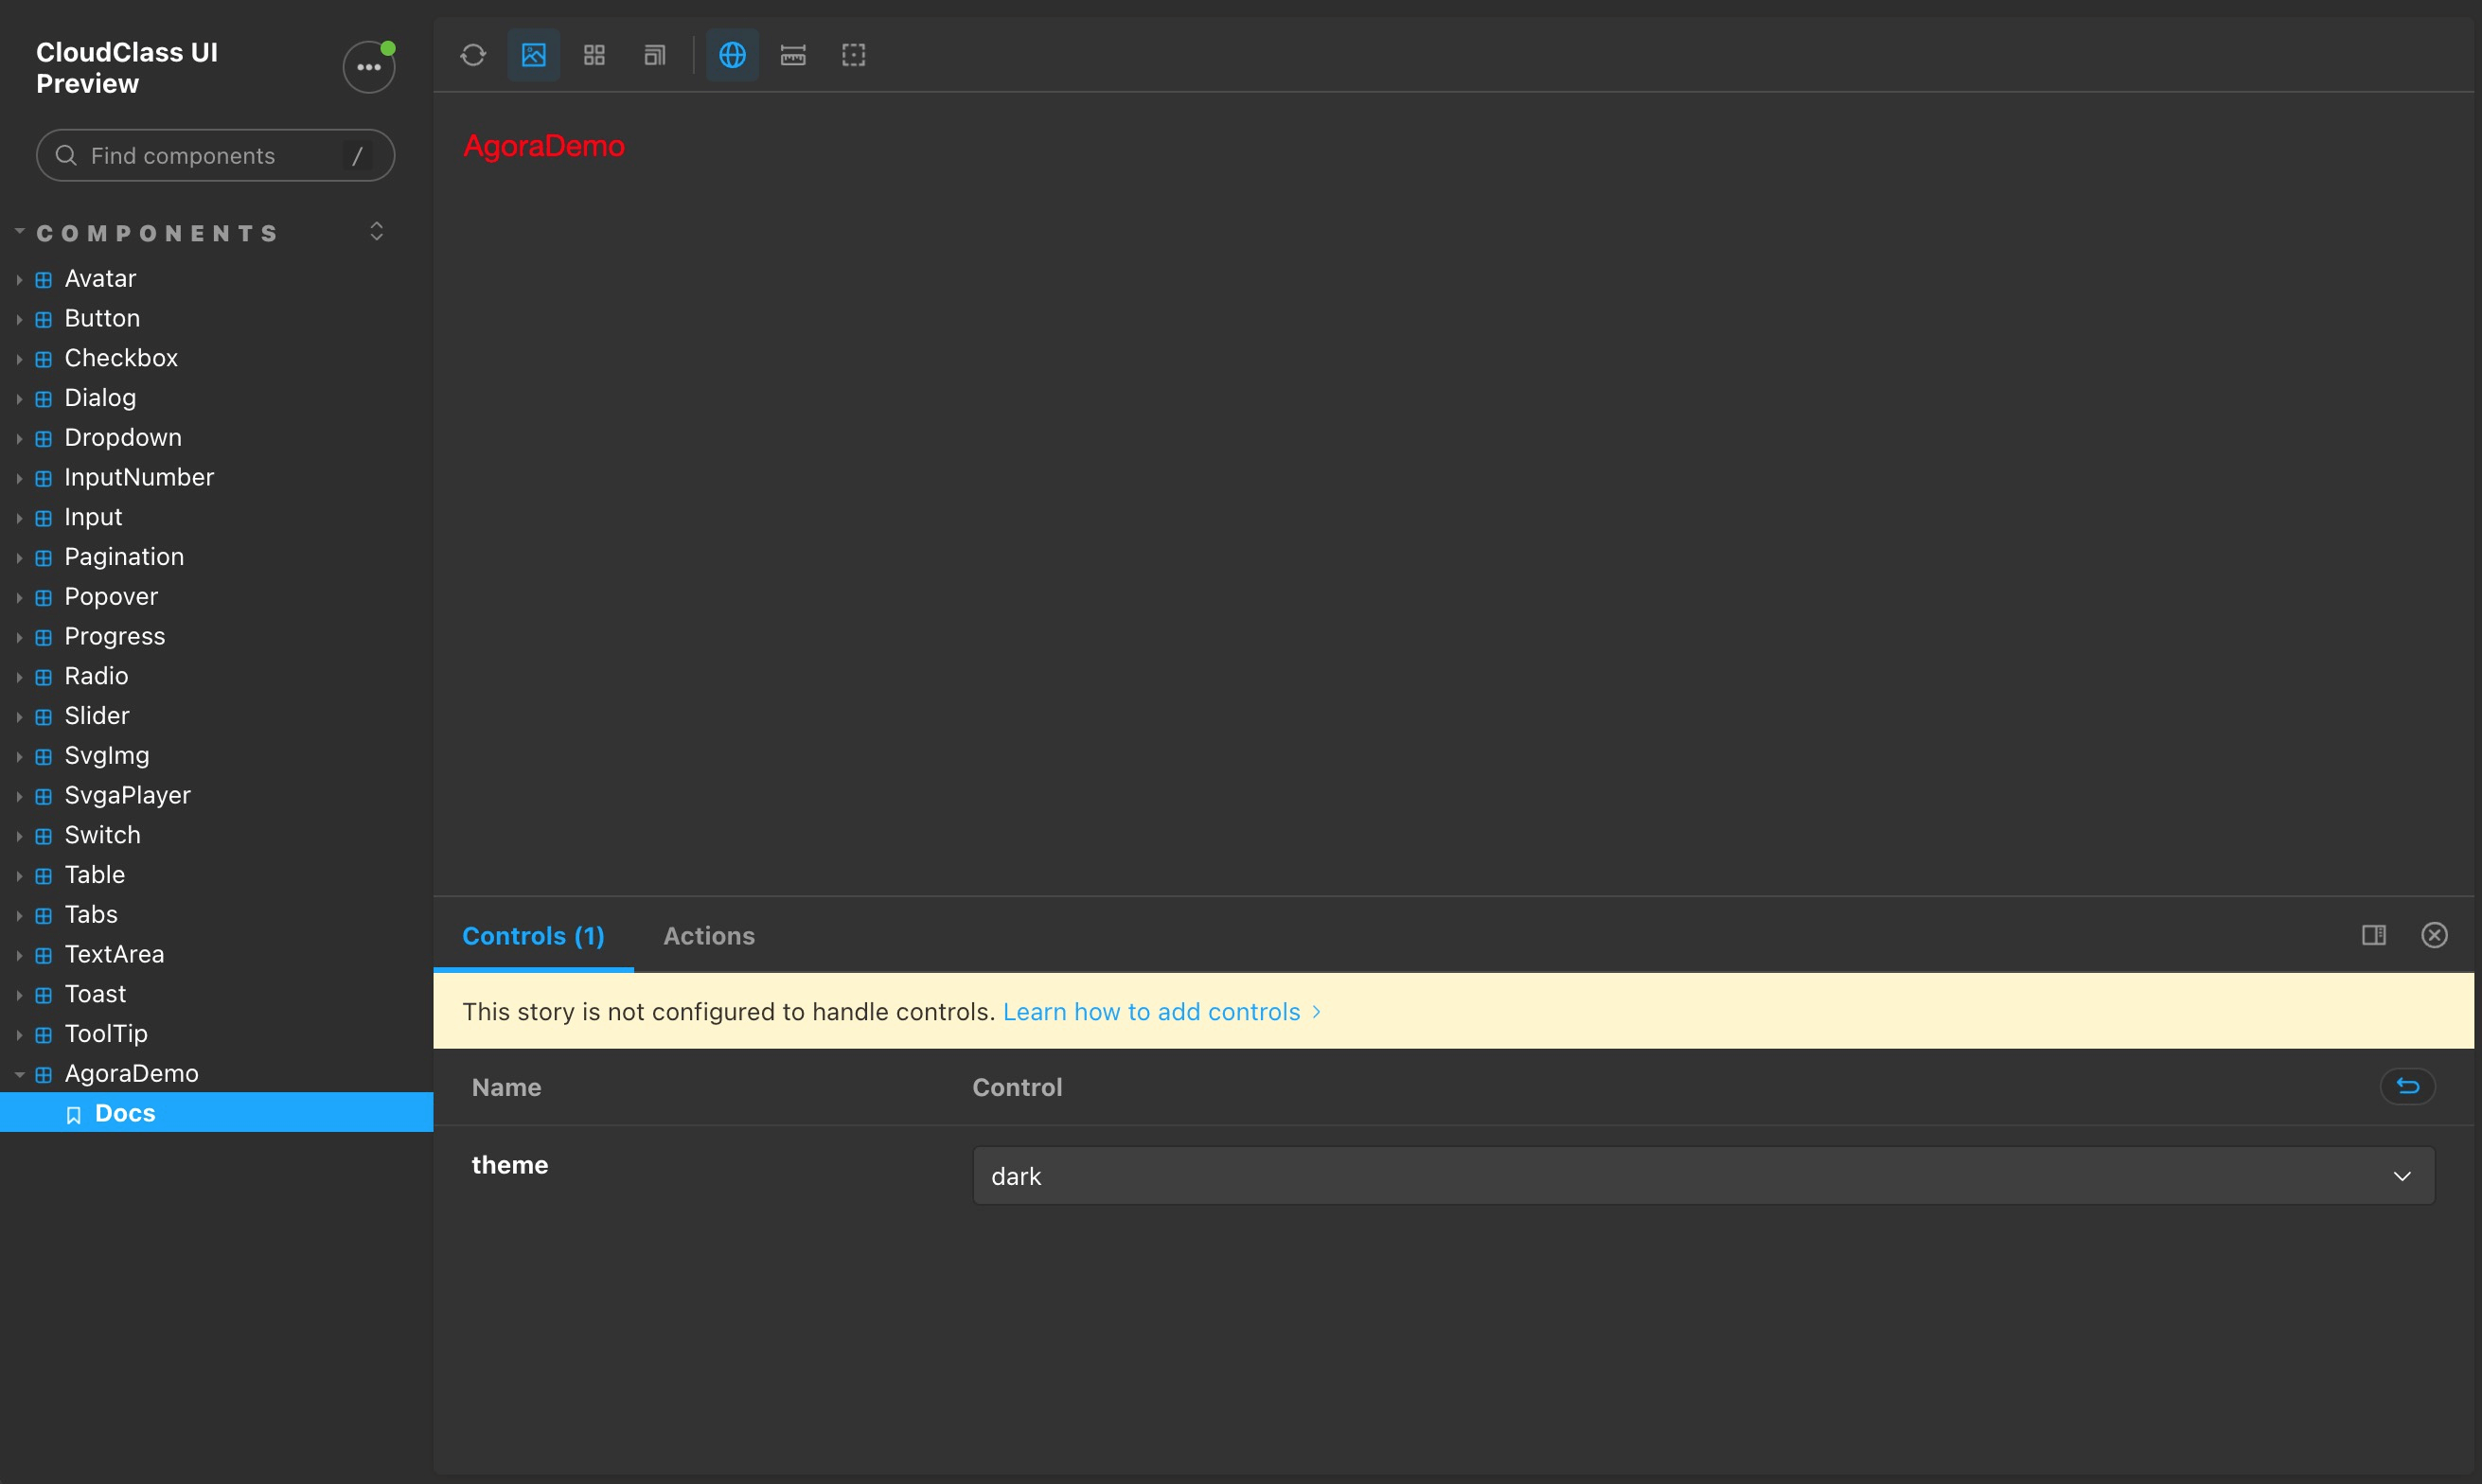Expand the Avatar component group
Image resolution: width=2482 pixels, height=1484 pixels.
coord(18,277)
